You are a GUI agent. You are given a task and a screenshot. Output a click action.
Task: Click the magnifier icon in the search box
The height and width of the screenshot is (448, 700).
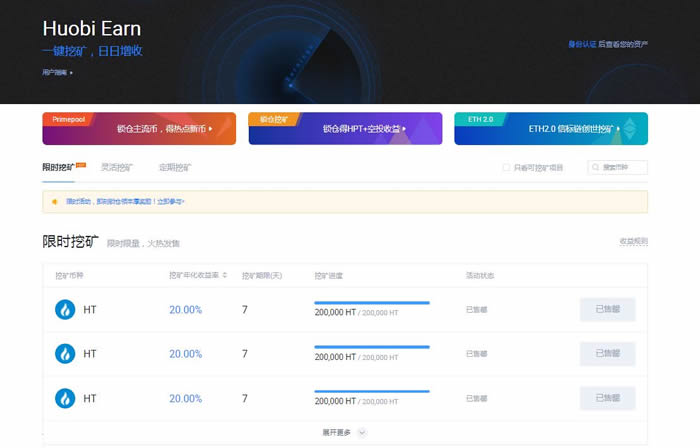pyautogui.click(x=596, y=168)
